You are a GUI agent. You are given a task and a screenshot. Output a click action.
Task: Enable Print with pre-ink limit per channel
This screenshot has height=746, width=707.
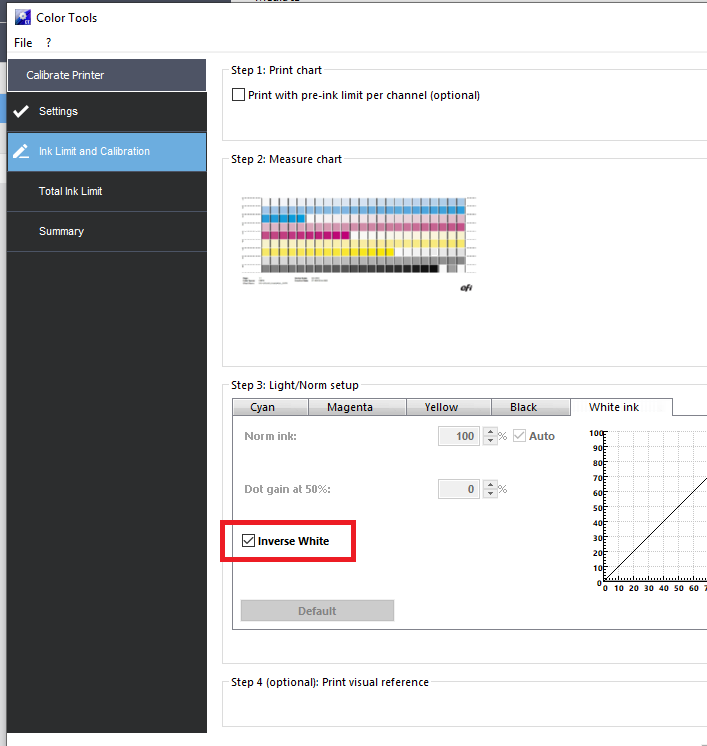(x=238, y=95)
